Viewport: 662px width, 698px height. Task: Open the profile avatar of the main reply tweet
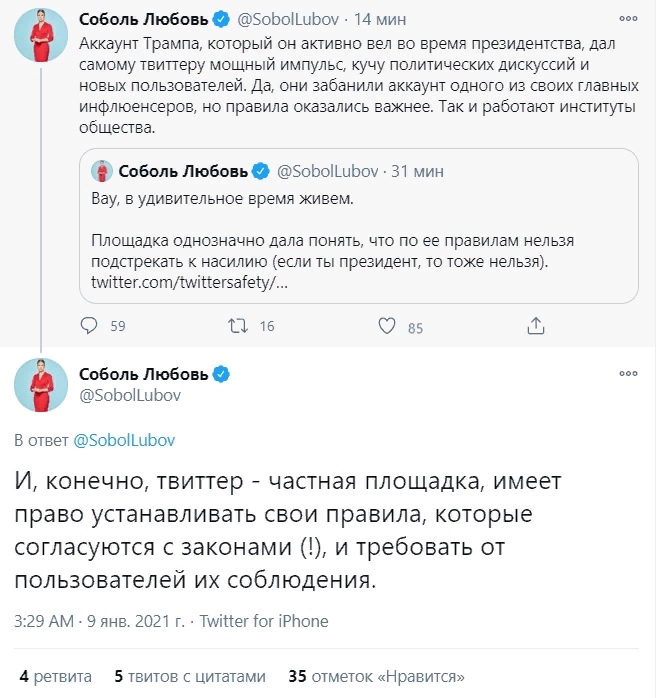point(41,385)
